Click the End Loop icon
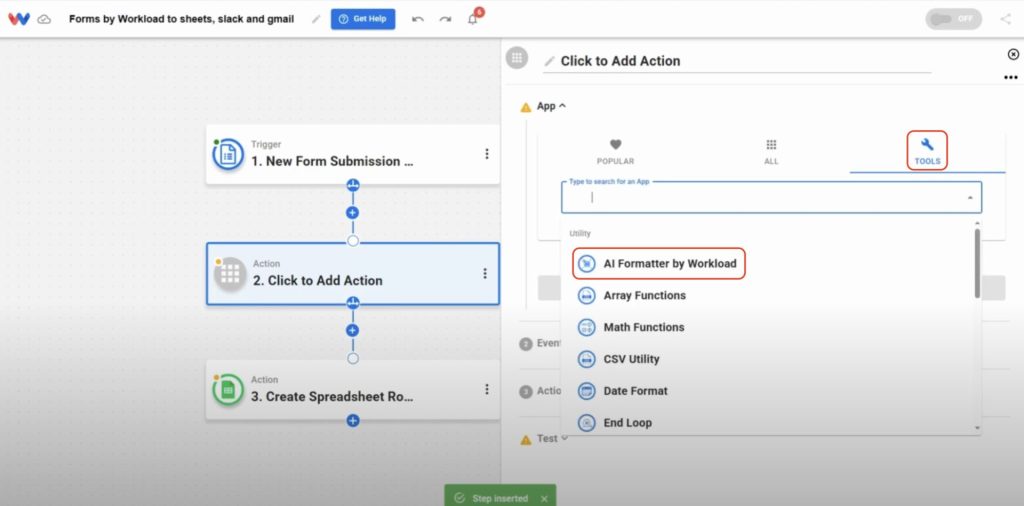 point(586,422)
